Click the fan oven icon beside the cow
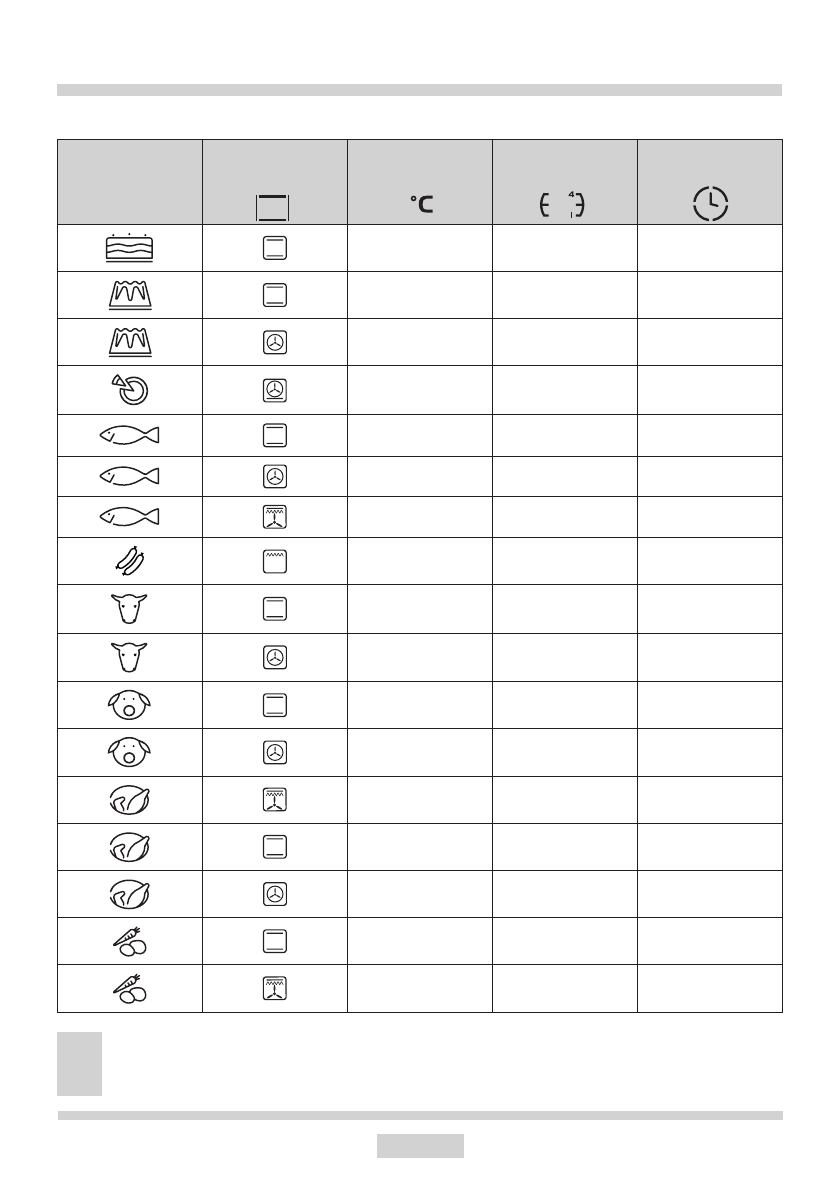The width and height of the screenshot is (839, 1191). coord(274,658)
